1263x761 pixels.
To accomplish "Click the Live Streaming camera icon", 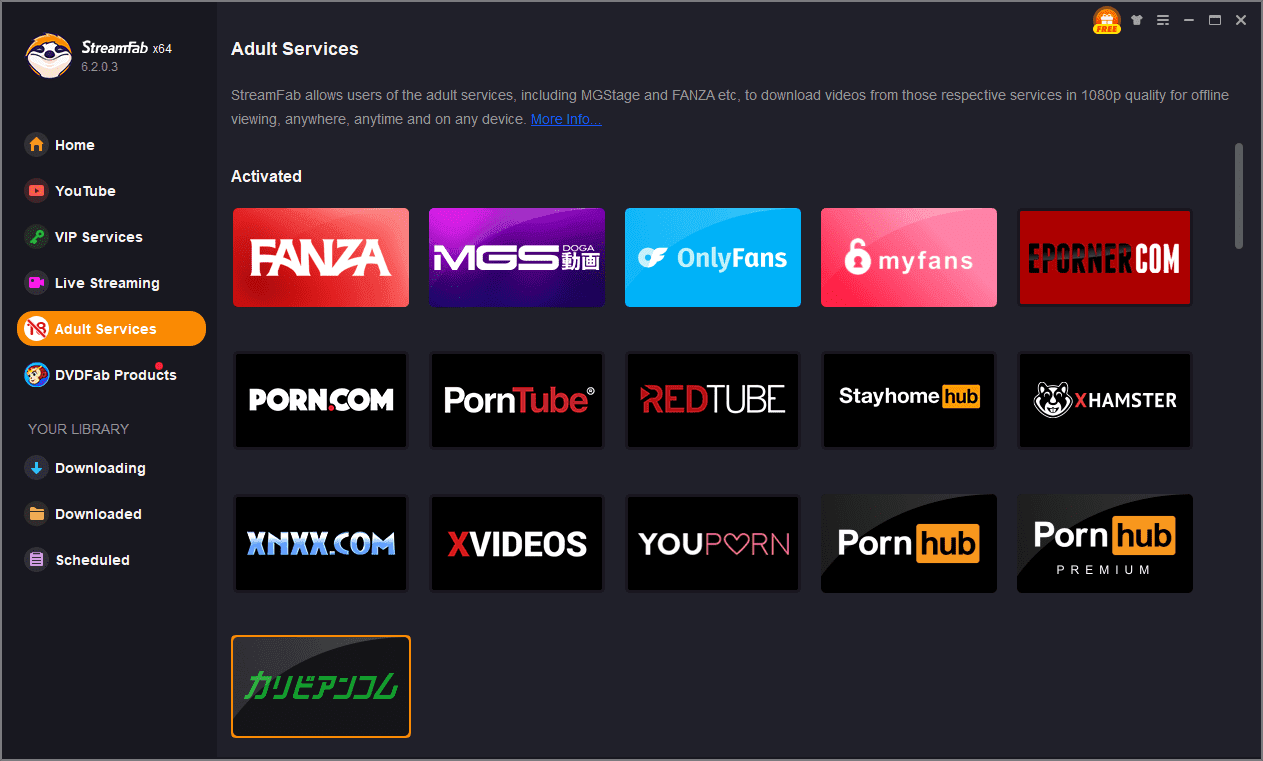I will coord(36,283).
